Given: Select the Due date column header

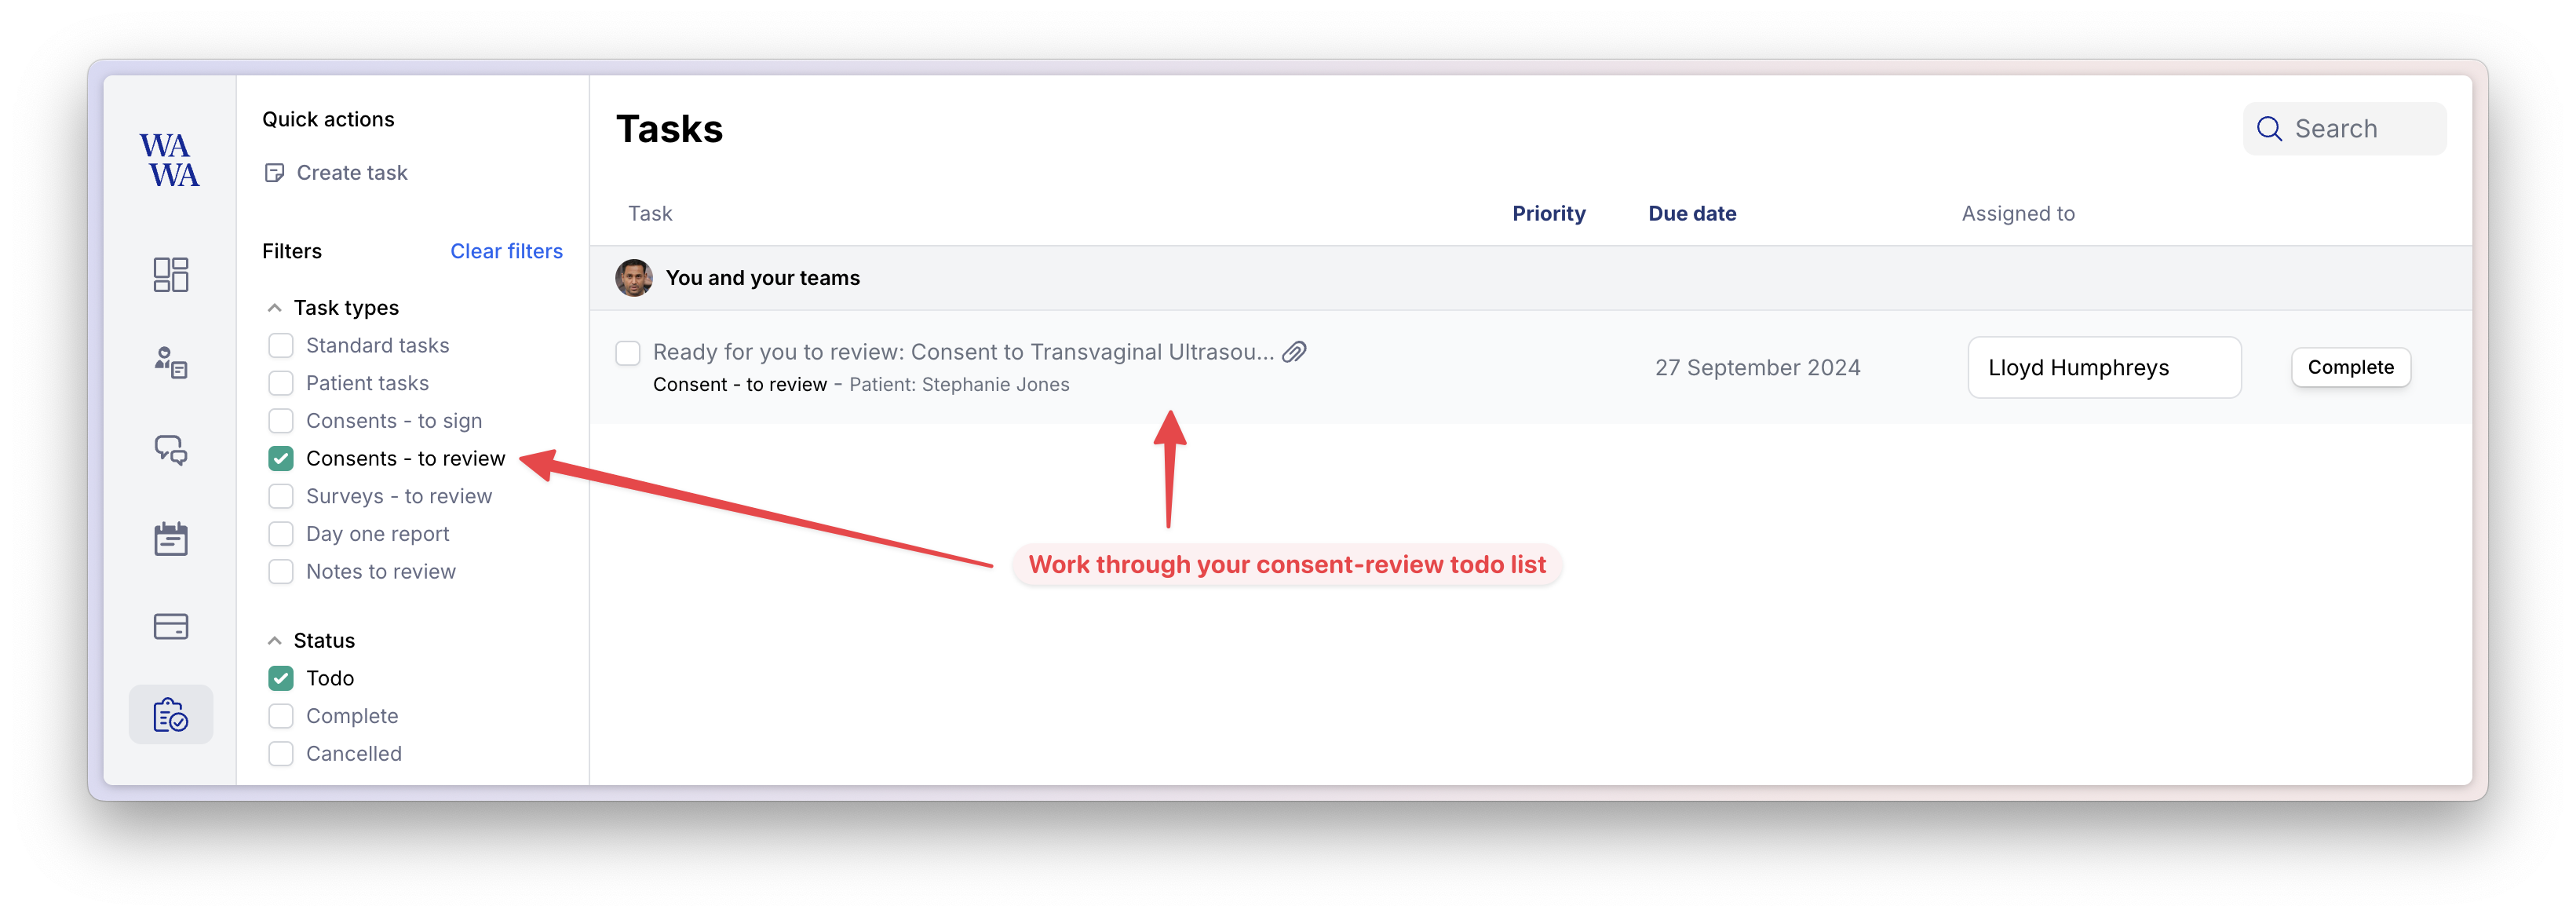Looking at the screenshot, I should [x=1691, y=212].
